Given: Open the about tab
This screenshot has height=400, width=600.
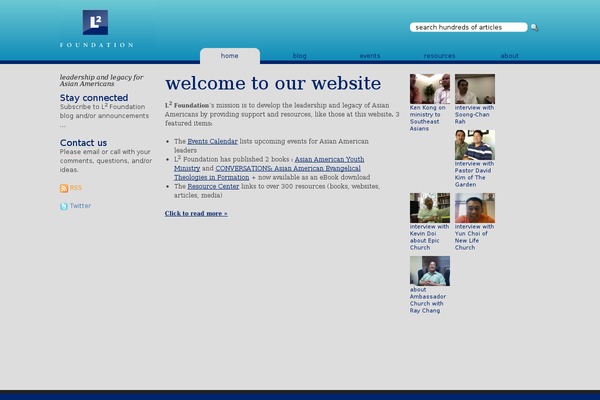Looking at the screenshot, I should pyautogui.click(x=510, y=56).
